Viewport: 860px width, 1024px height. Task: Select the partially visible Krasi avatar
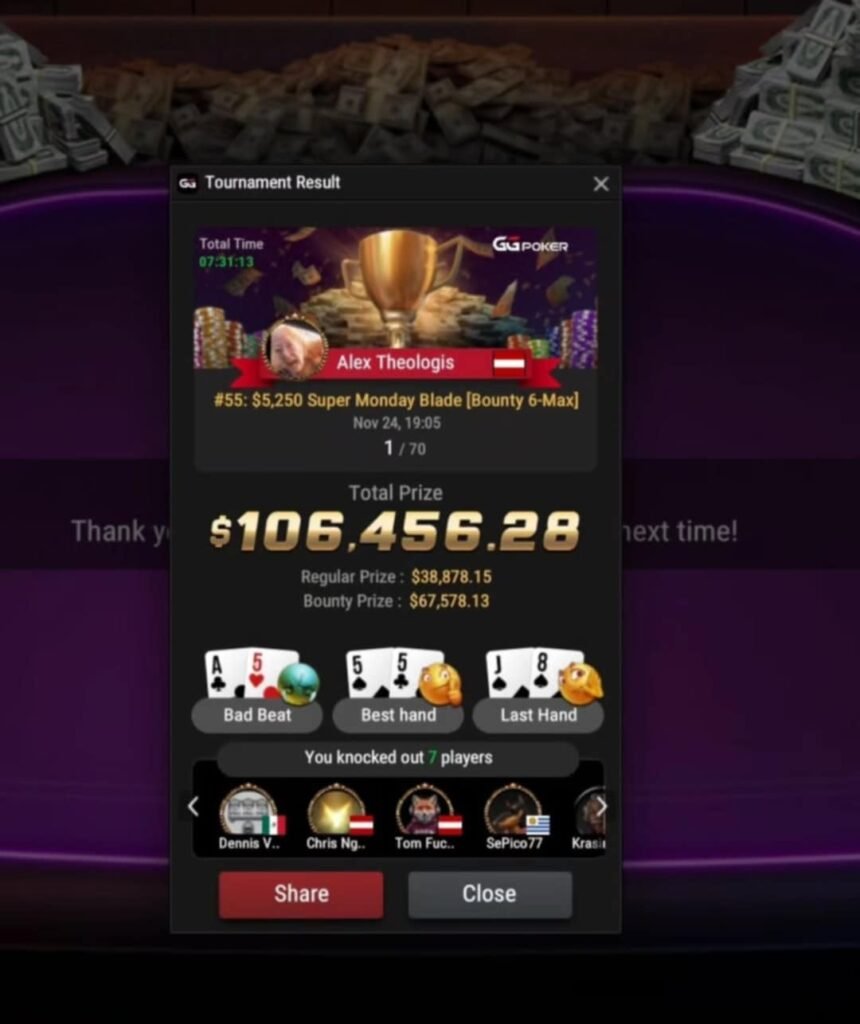pyautogui.click(x=590, y=812)
